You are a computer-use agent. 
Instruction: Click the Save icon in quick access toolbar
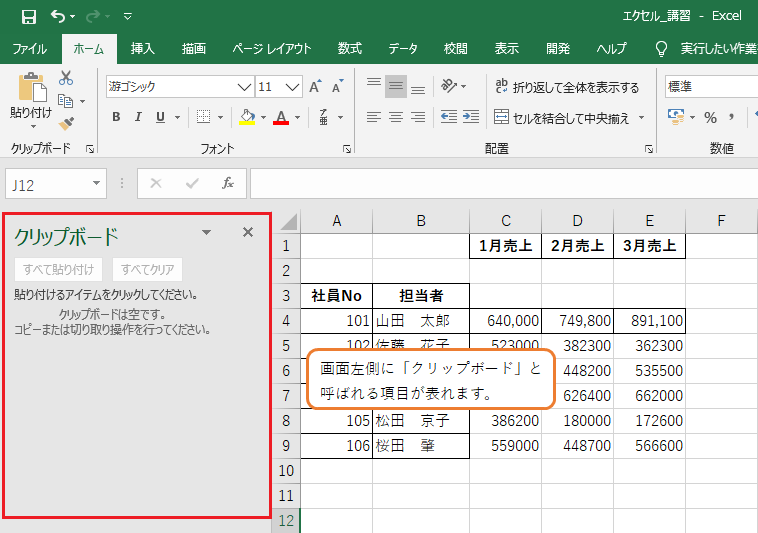pyautogui.click(x=29, y=17)
